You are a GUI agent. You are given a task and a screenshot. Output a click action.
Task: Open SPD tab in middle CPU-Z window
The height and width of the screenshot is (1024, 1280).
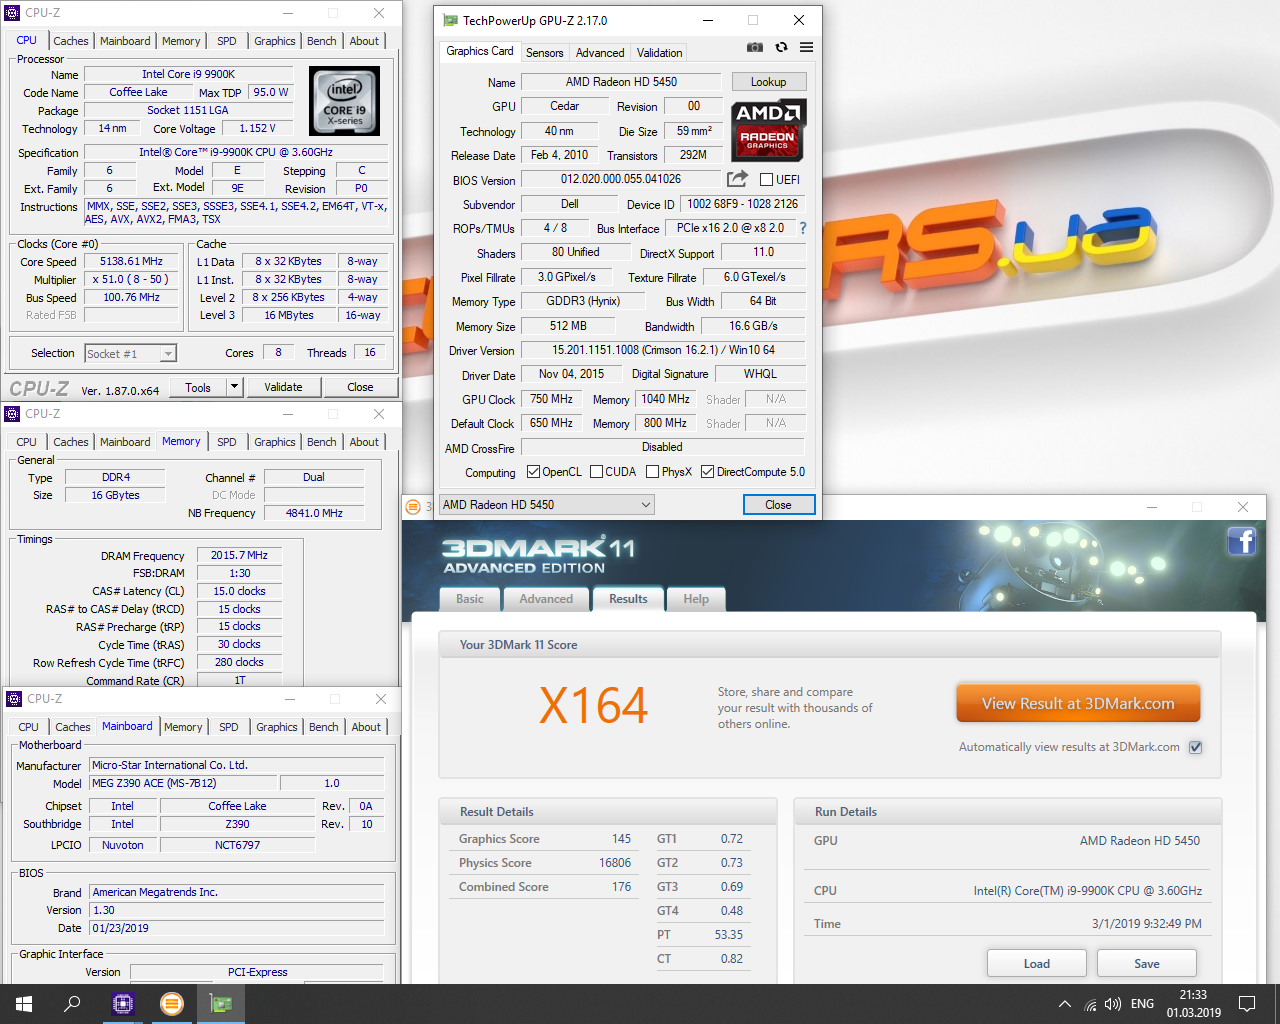click(227, 442)
